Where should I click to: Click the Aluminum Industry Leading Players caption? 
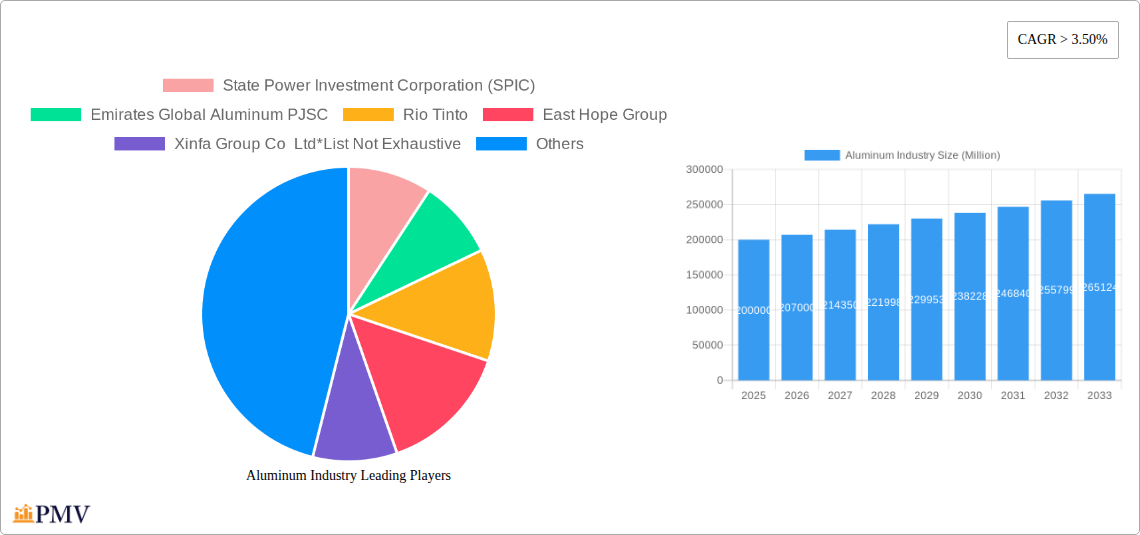coord(348,475)
